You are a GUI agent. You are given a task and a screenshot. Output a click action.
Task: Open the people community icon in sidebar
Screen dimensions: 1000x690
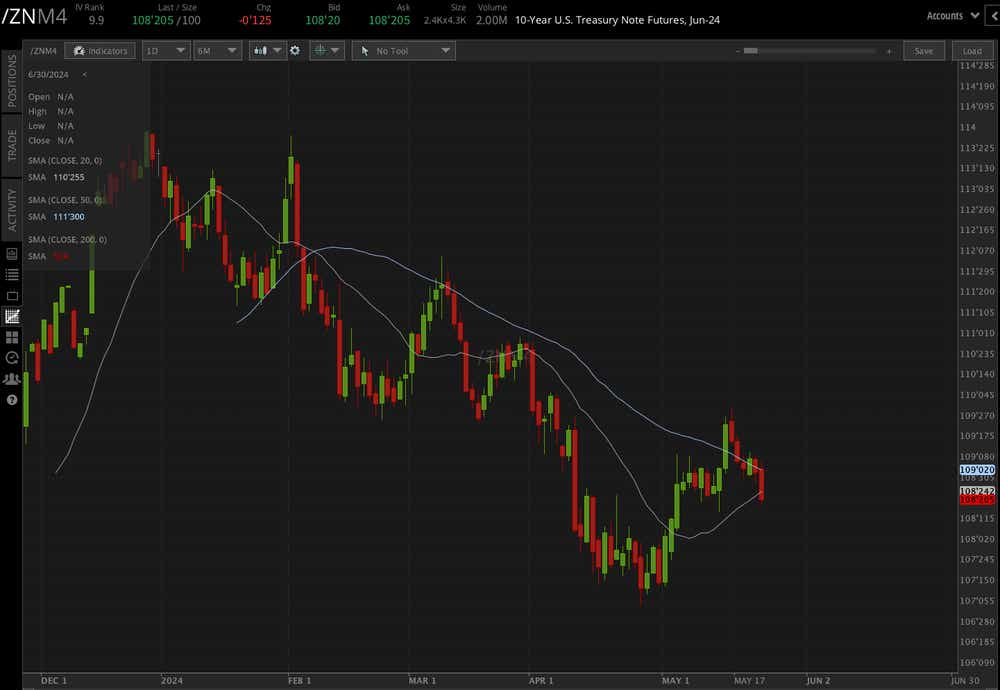point(11,379)
